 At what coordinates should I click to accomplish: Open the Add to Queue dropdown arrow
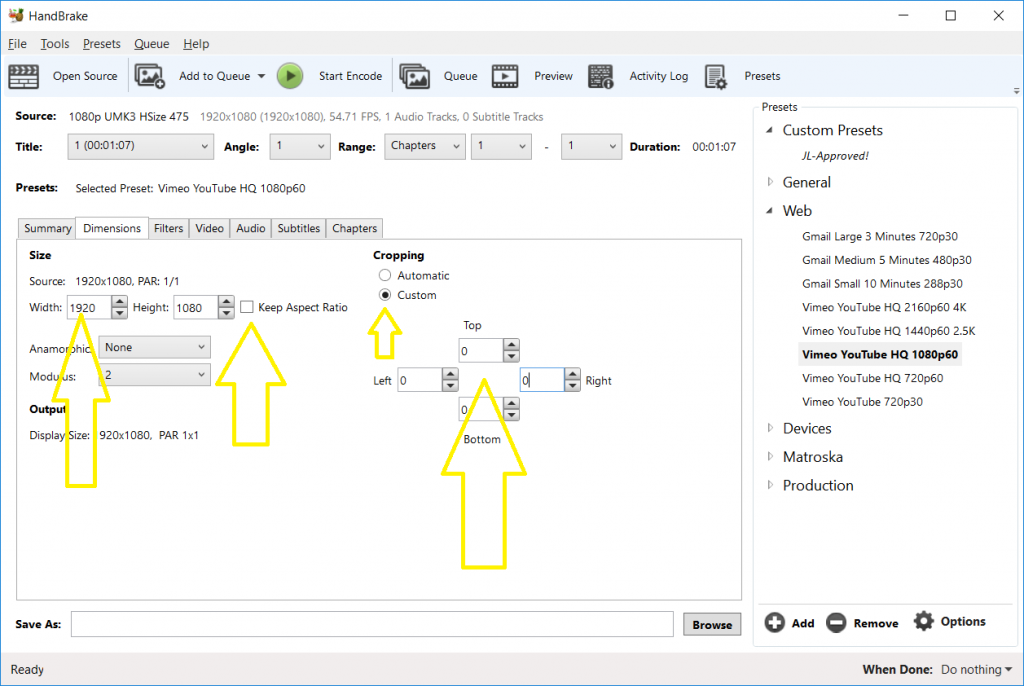coord(261,76)
